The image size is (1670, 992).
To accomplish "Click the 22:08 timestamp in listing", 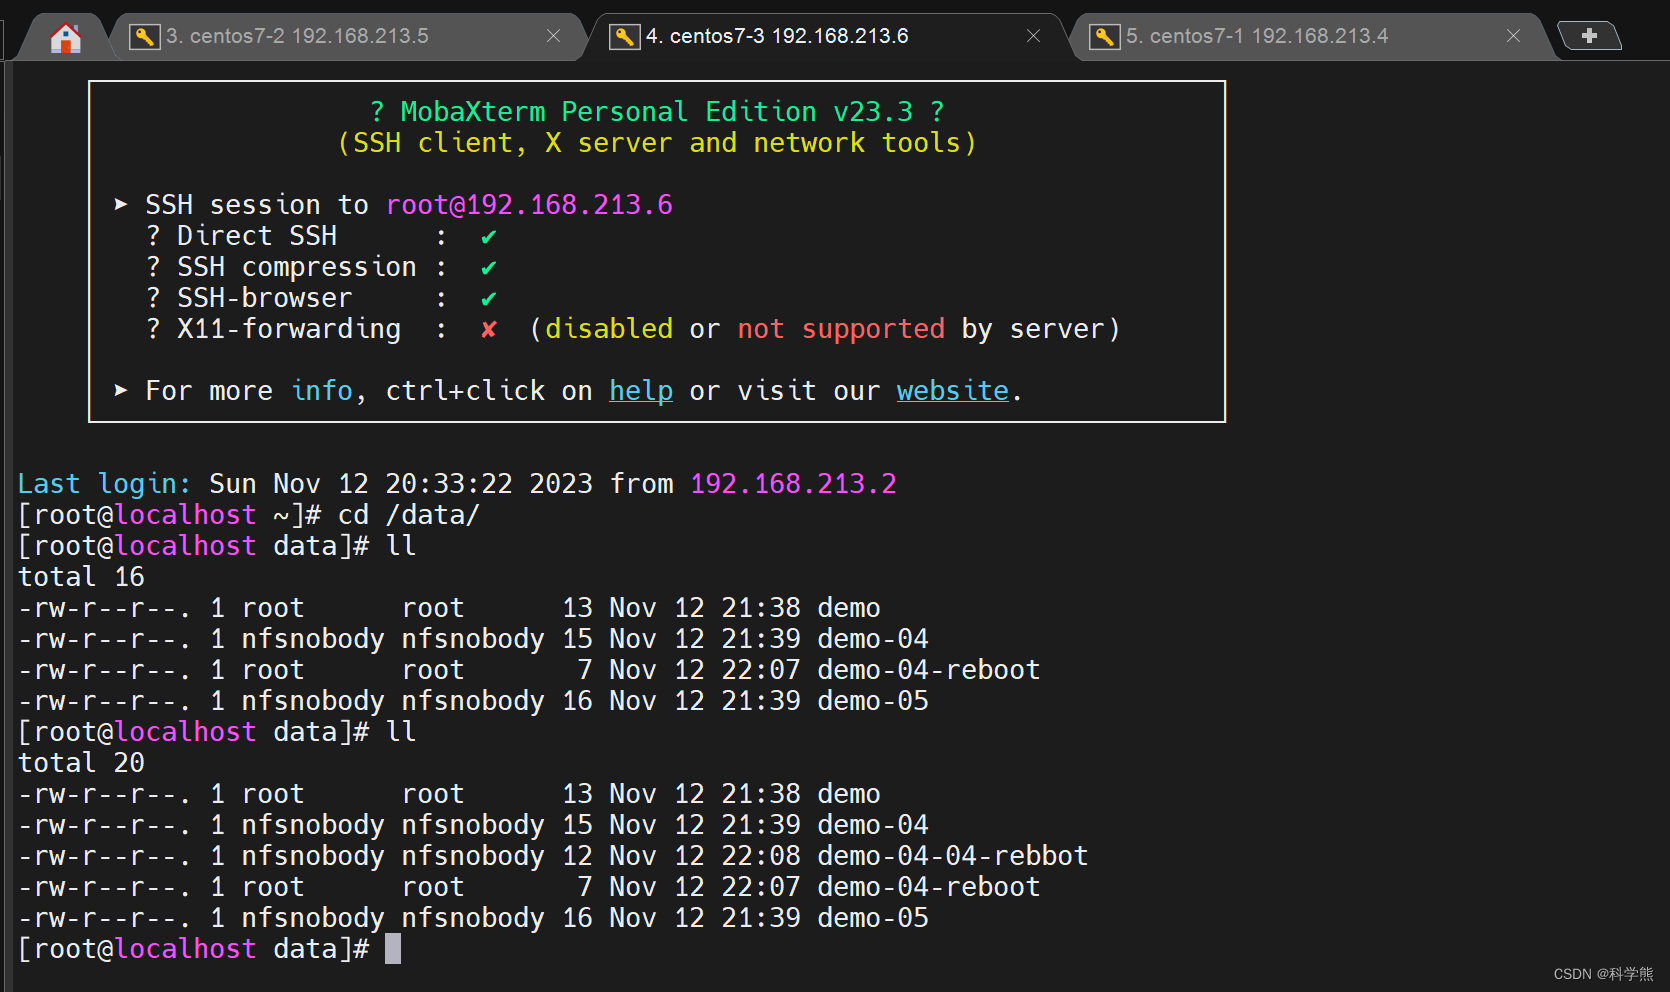I will [x=761, y=856].
